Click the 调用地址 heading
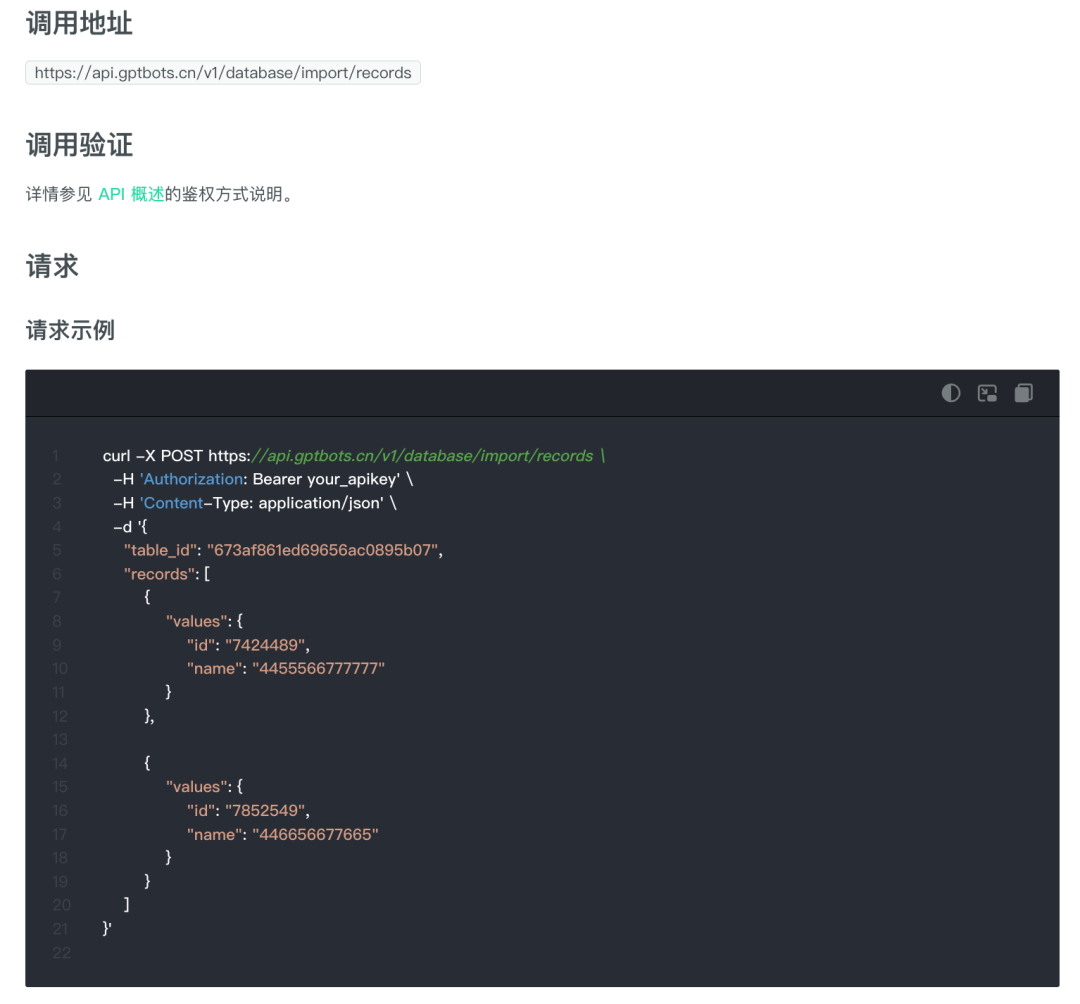Screen dimensions: 1080x1004 pos(79,23)
